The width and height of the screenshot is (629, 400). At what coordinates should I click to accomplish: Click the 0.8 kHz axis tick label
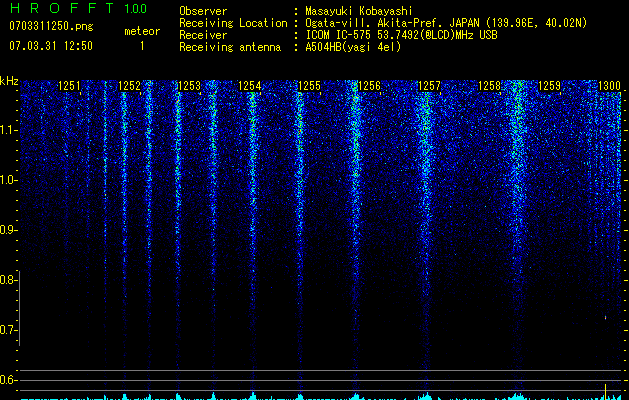(x=7, y=280)
